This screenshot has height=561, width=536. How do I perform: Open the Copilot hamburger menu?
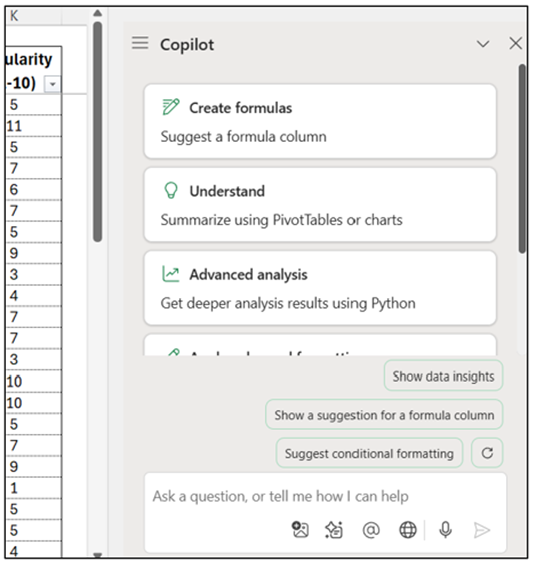(140, 43)
